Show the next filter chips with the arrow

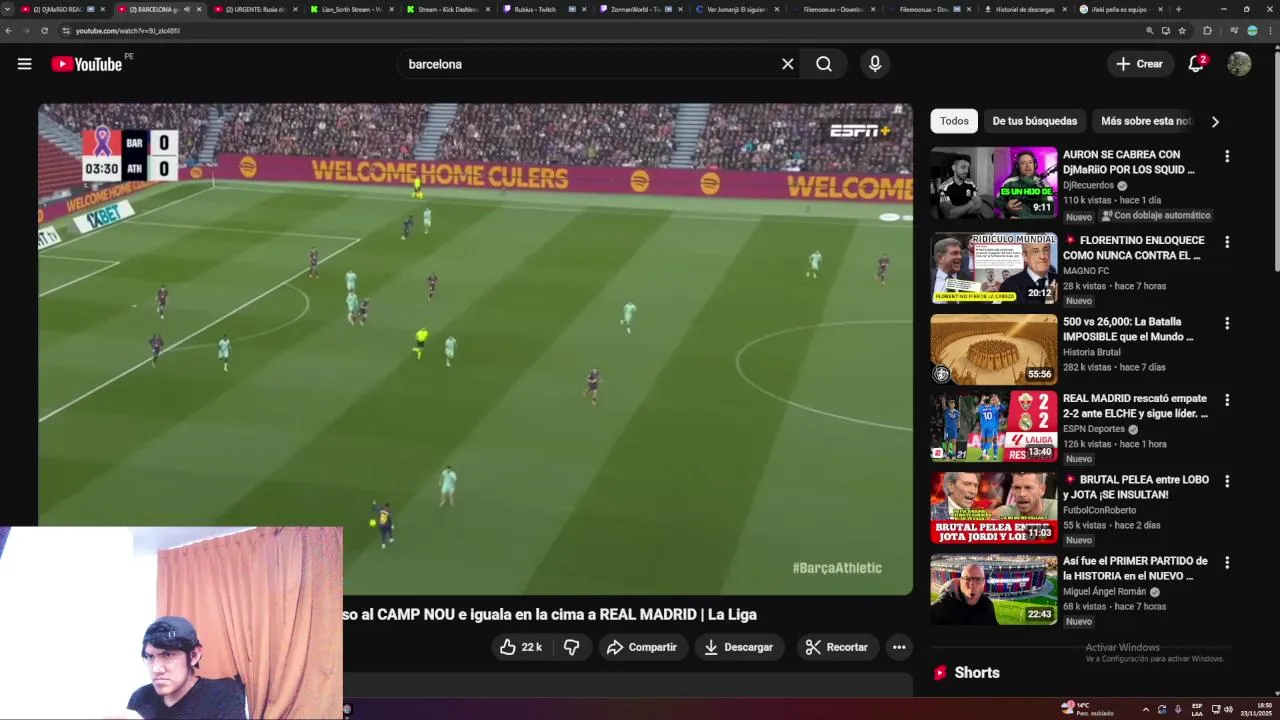click(1215, 121)
